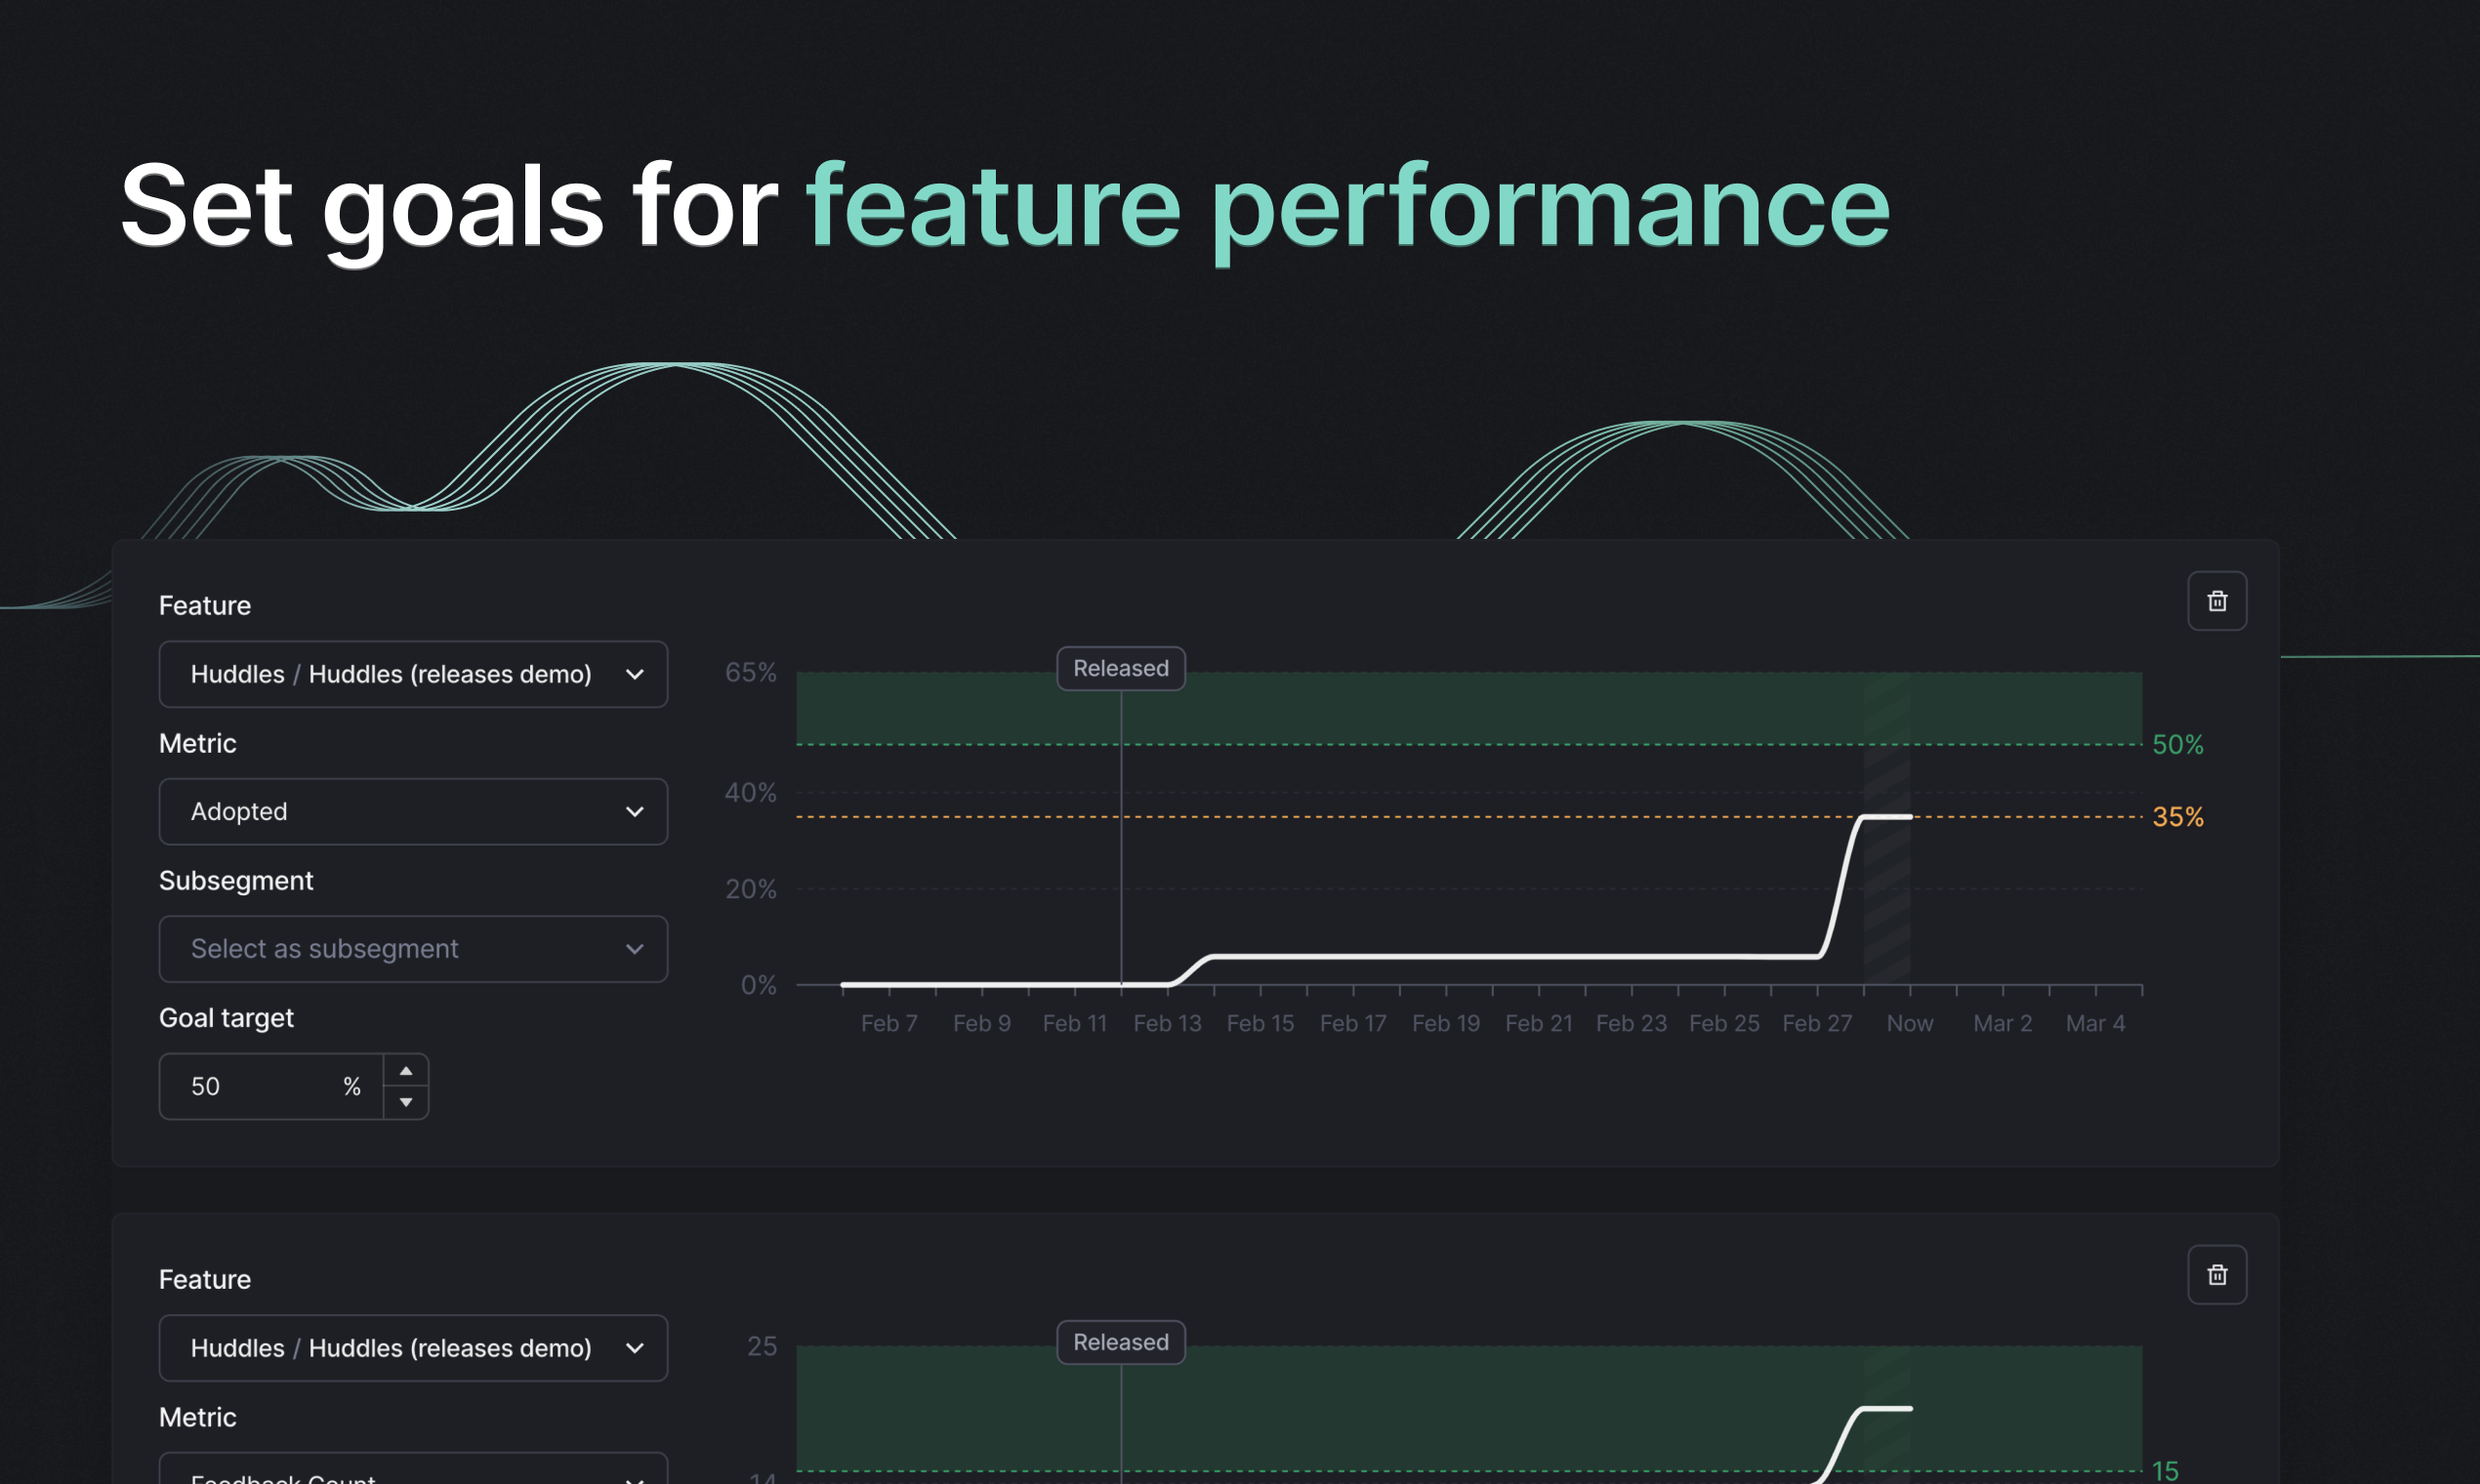Delete the first goal card with trash icon
Viewport: 2480px width, 1484px height.
pyautogui.click(x=2217, y=601)
